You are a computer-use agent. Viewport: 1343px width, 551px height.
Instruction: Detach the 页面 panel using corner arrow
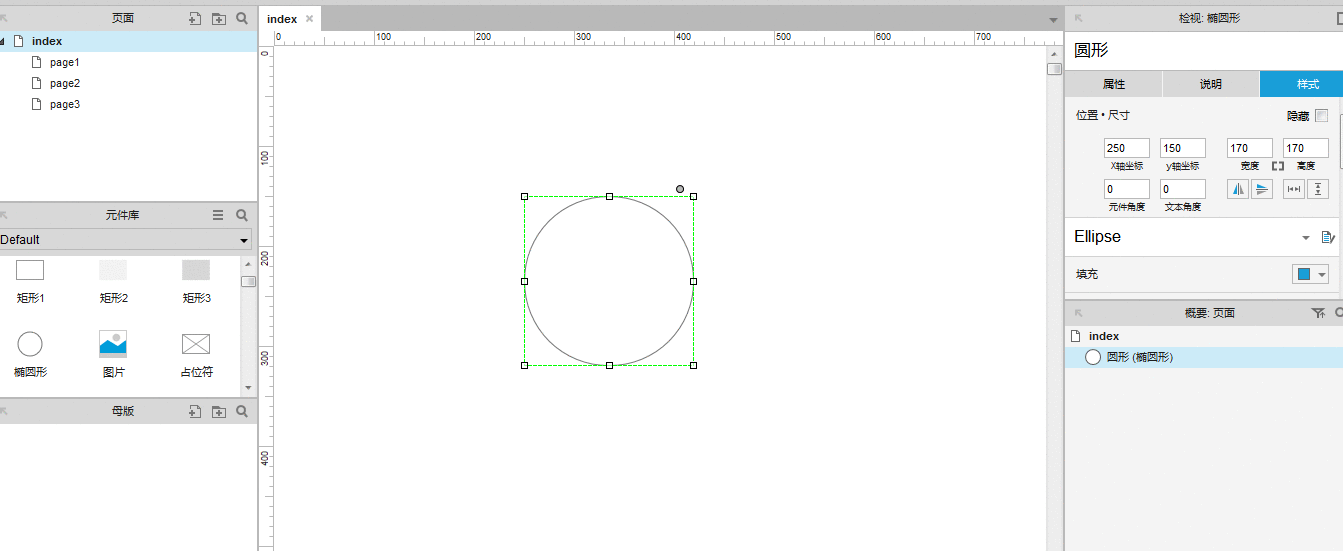4,18
